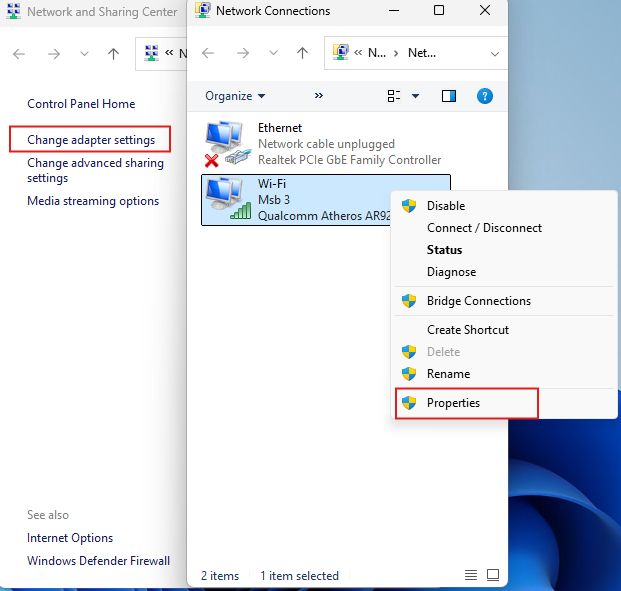Image resolution: width=621 pixels, height=591 pixels.
Task: Click back arrow in Network and Sharing Center
Action: pyautogui.click(x=19, y=53)
